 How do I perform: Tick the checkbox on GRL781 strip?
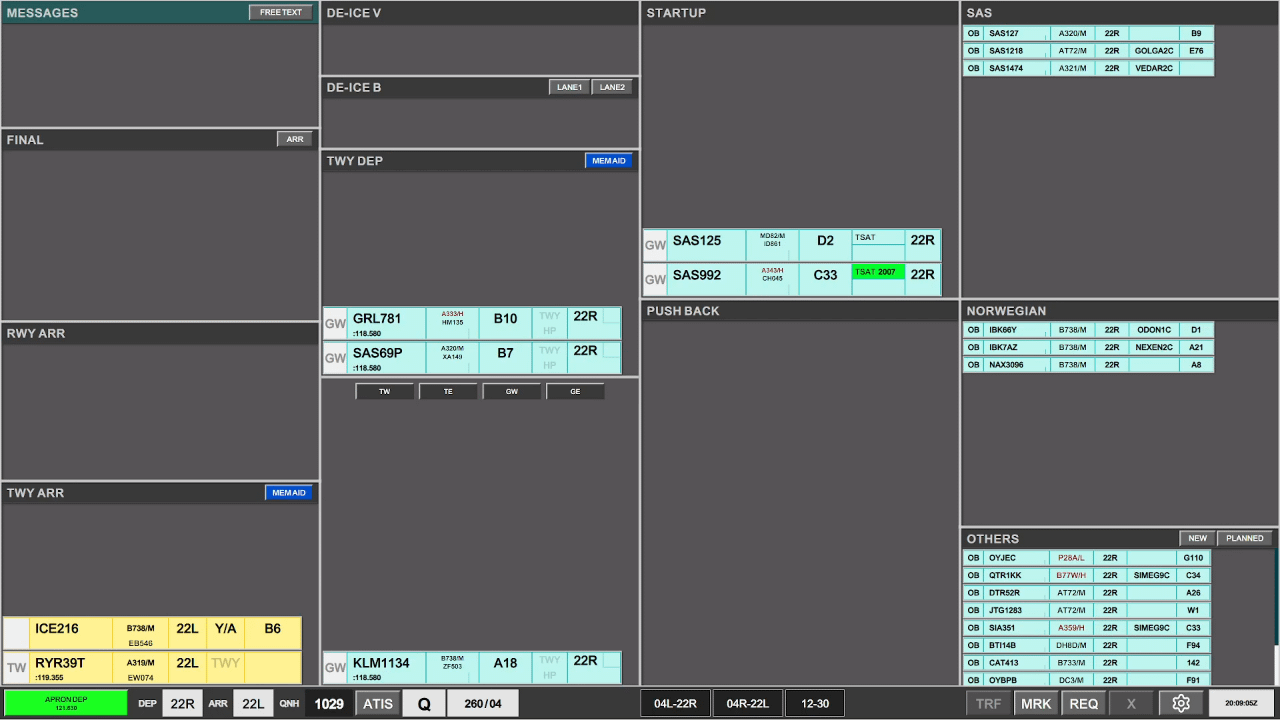coord(610,316)
